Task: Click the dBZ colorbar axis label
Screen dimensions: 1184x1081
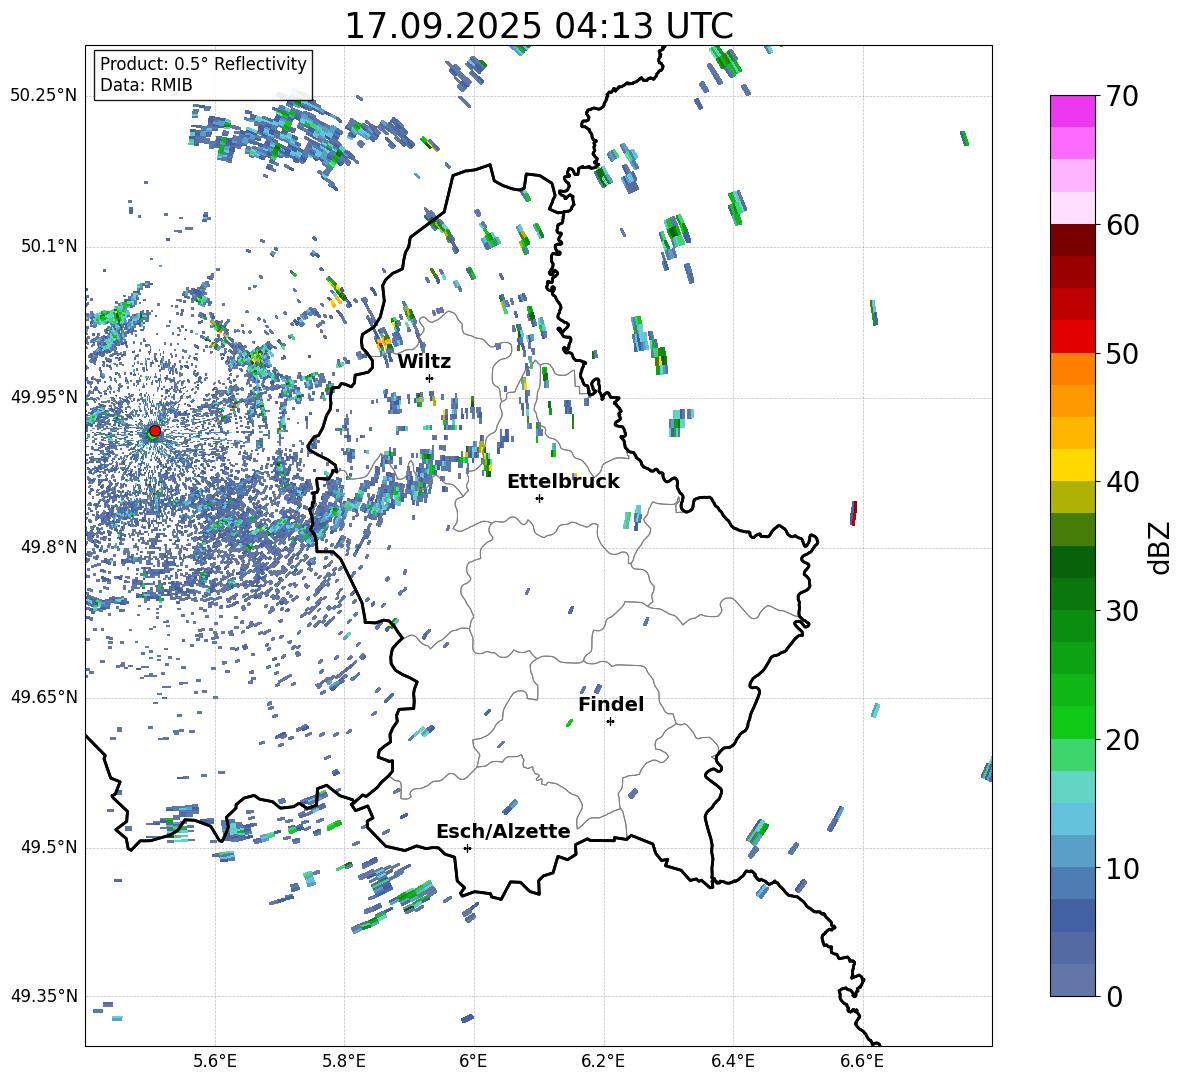Action: click(x=1160, y=547)
